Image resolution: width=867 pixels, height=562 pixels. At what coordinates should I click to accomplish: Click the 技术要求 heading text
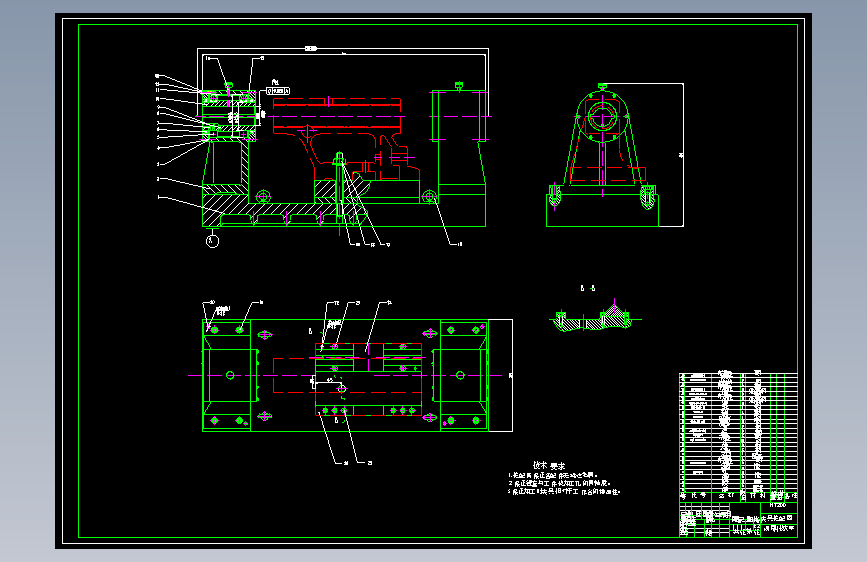tap(549, 466)
